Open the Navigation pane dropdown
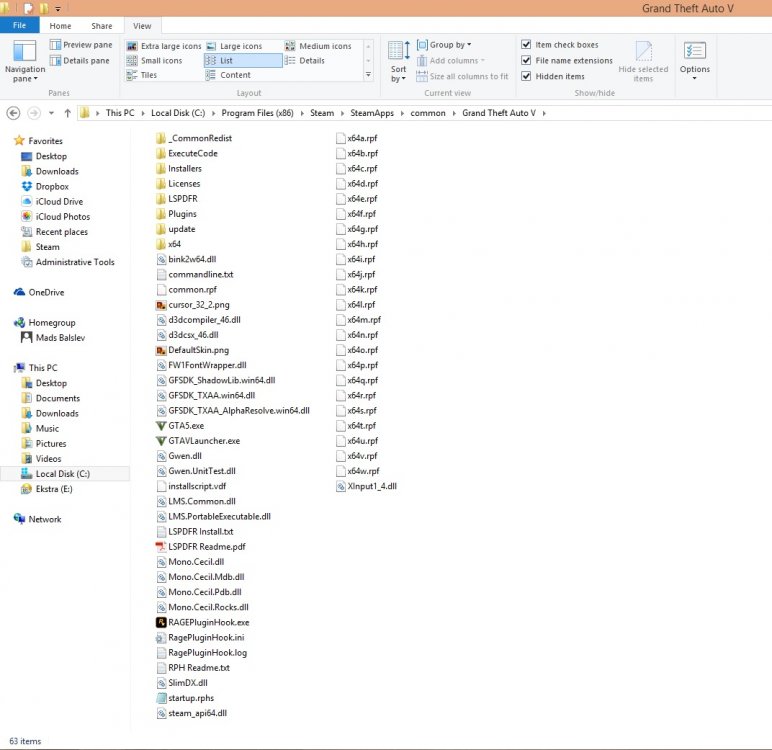This screenshot has width=772, height=750. point(25,62)
